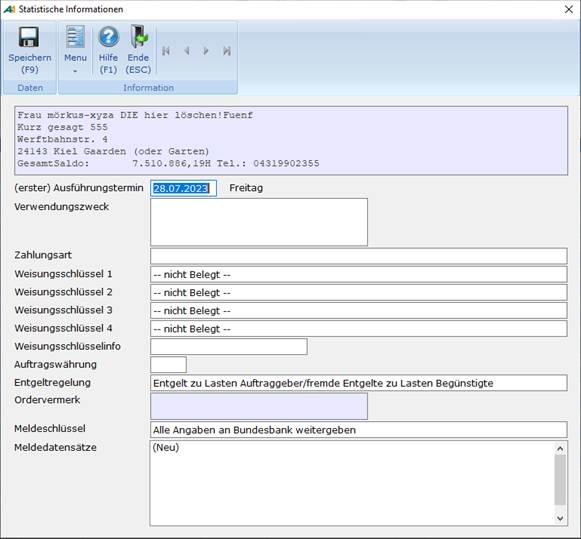Click into the Verwendungszweck text area

click(x=259, y=222)
